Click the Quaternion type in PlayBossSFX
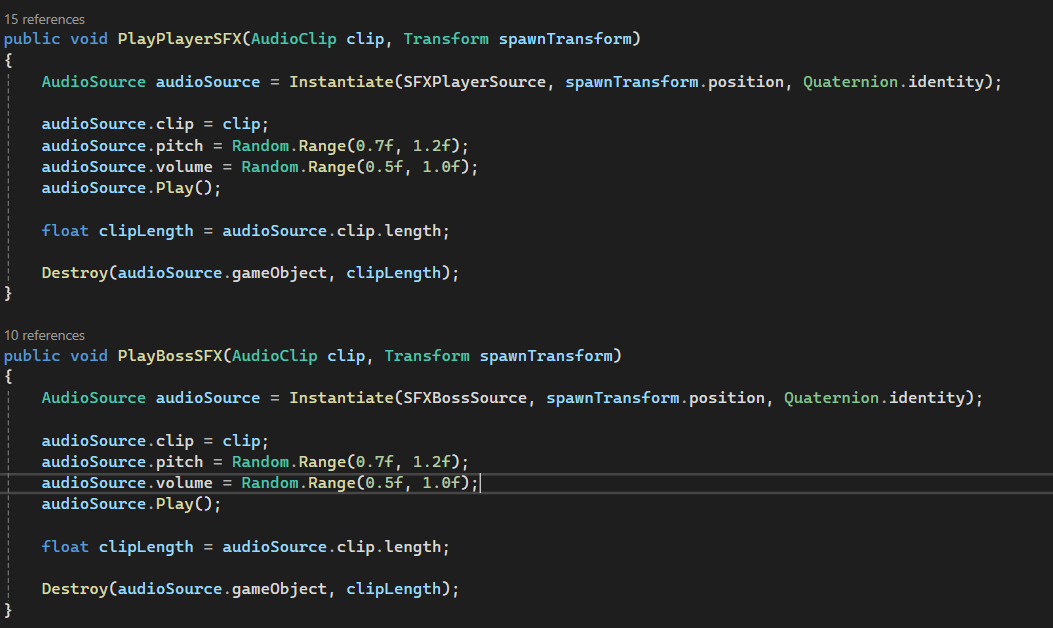Screen dimensions: 1053x628 [831, 398]
